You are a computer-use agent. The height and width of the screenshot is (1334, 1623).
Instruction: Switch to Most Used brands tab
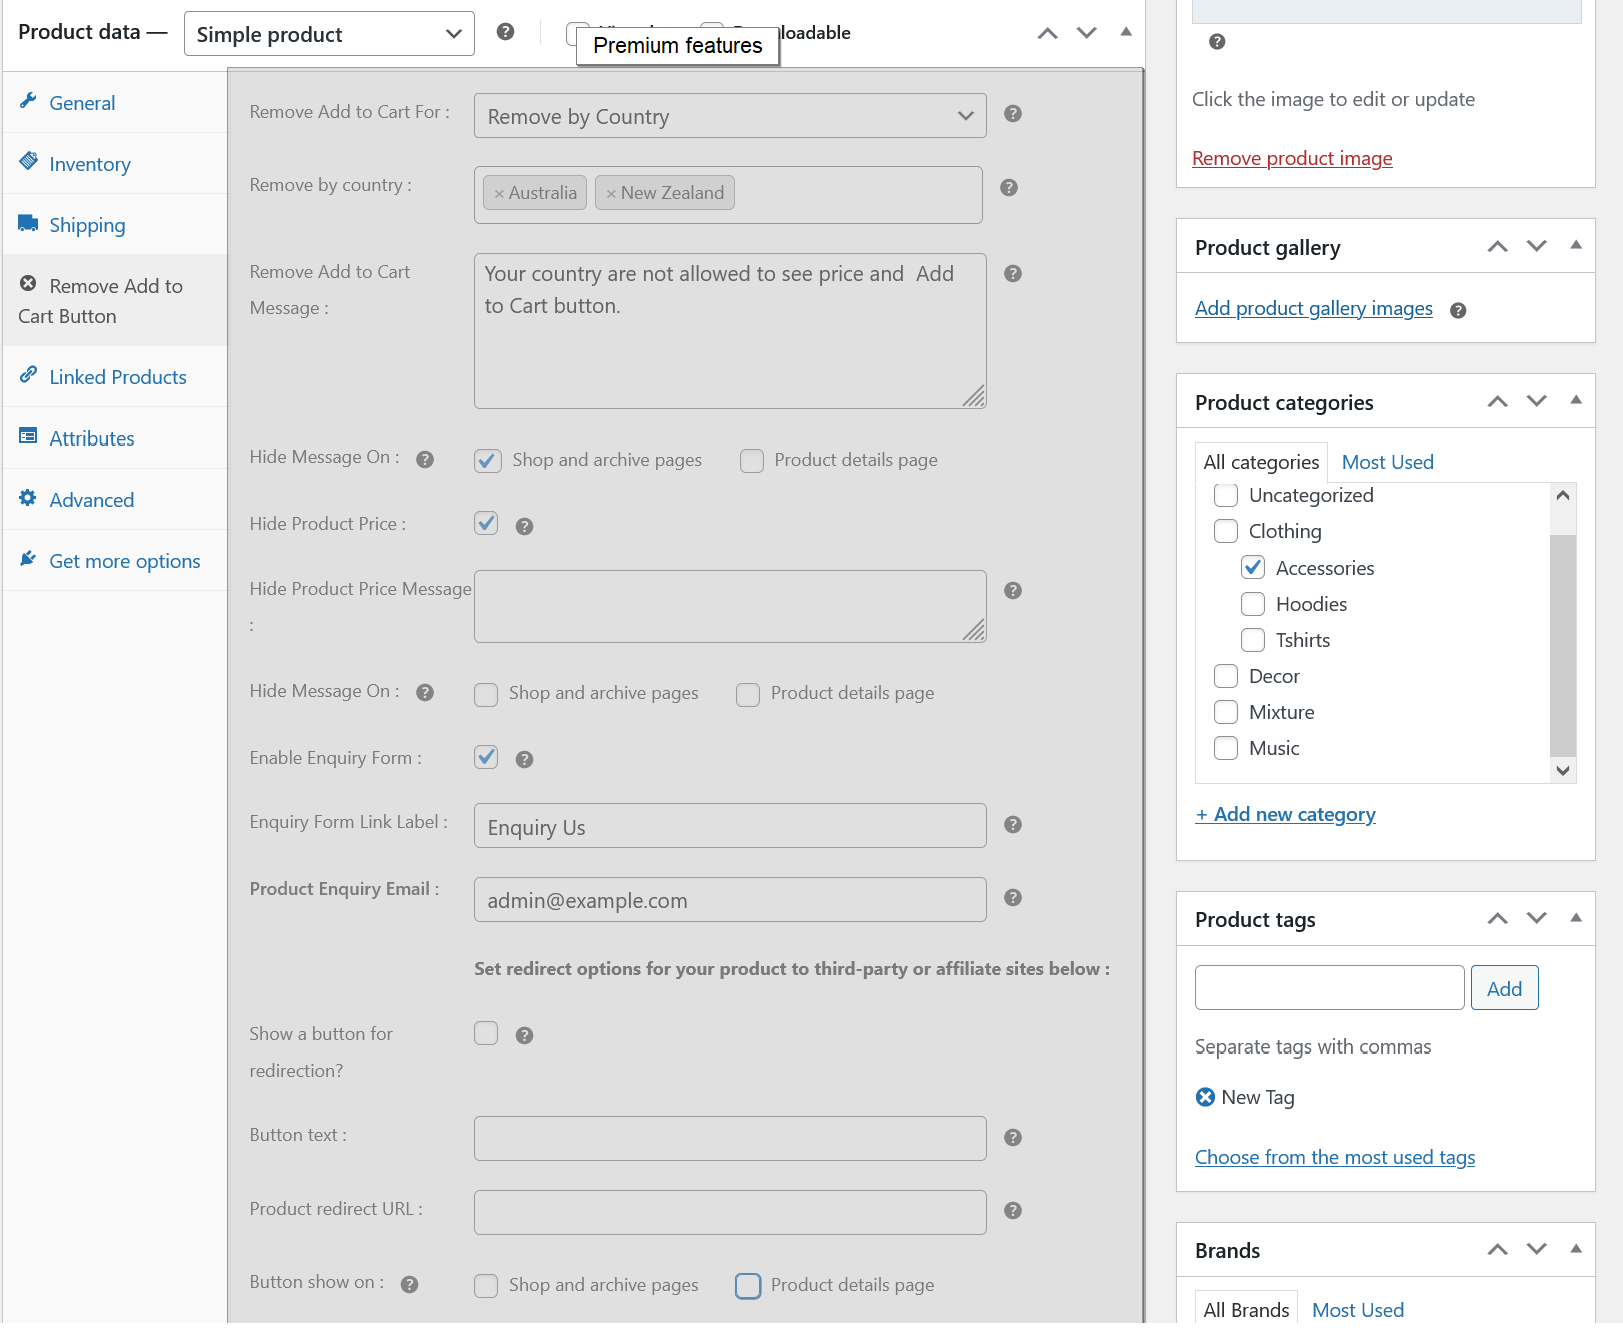coord(1358,1310)
